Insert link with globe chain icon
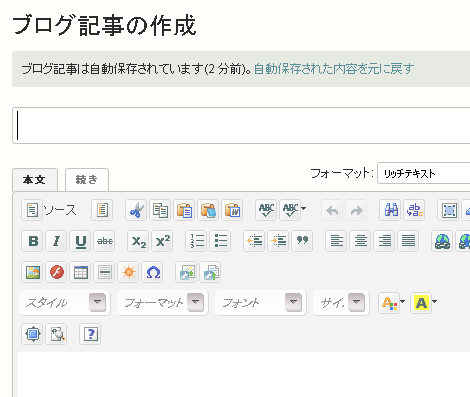 point(442,241)
